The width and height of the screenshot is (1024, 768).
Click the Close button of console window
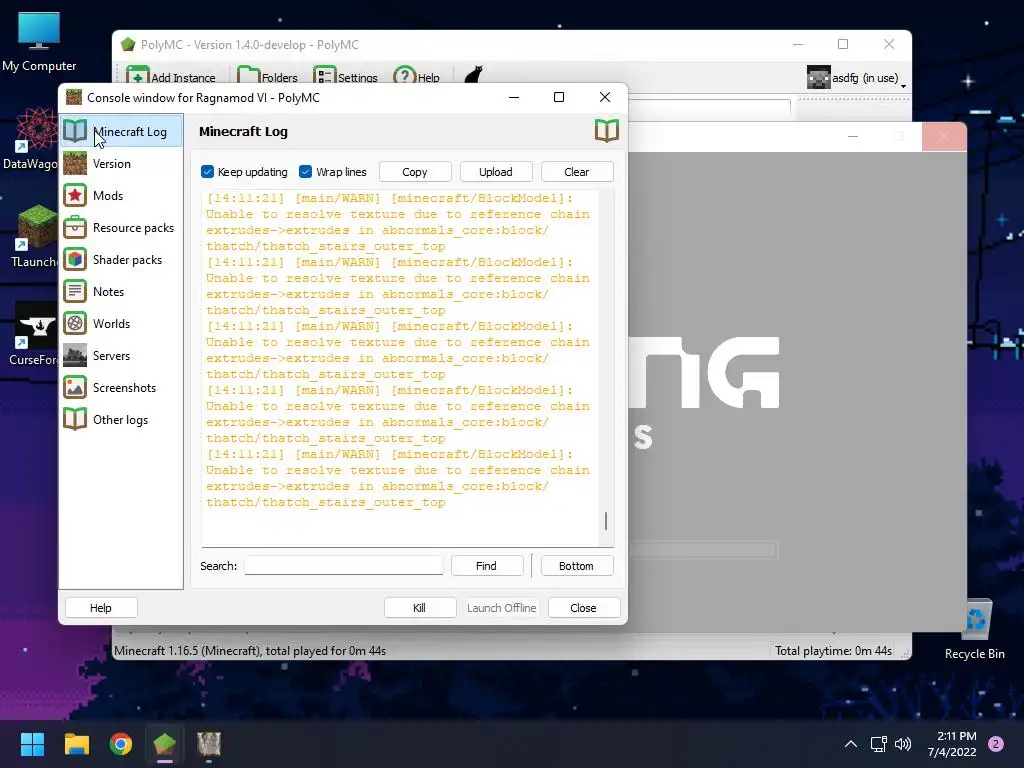(x=583, y=608)
